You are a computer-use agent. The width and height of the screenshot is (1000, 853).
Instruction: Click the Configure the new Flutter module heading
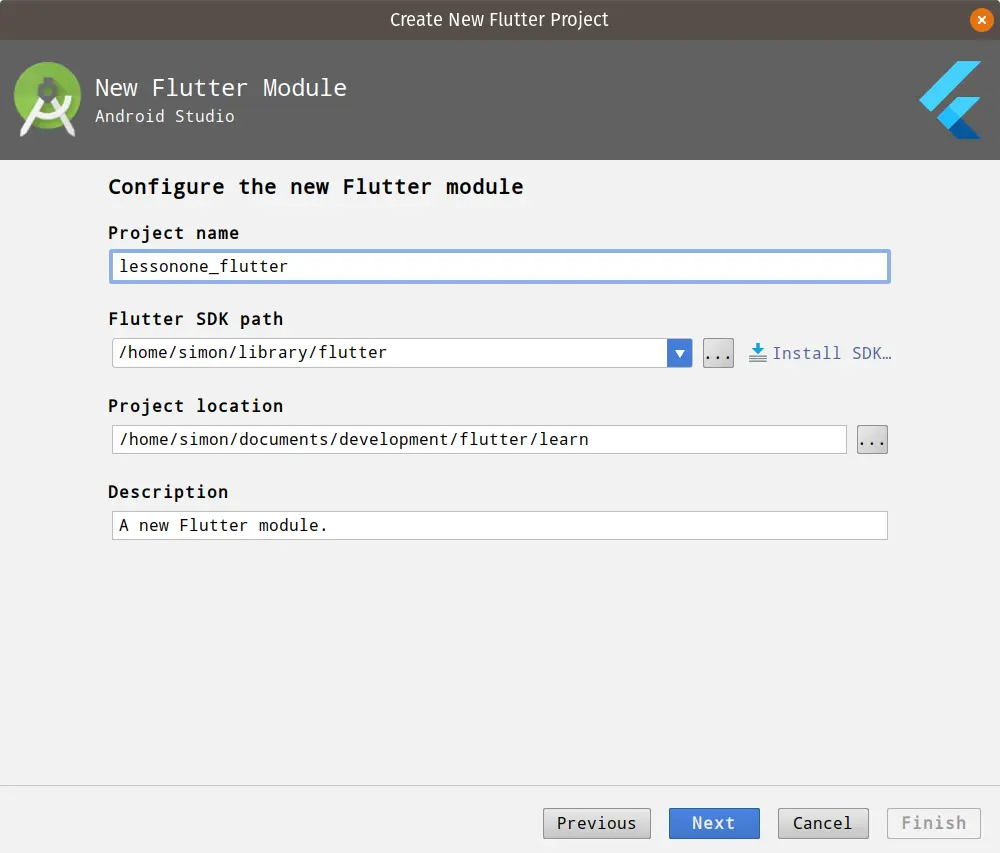click(316, 186)
